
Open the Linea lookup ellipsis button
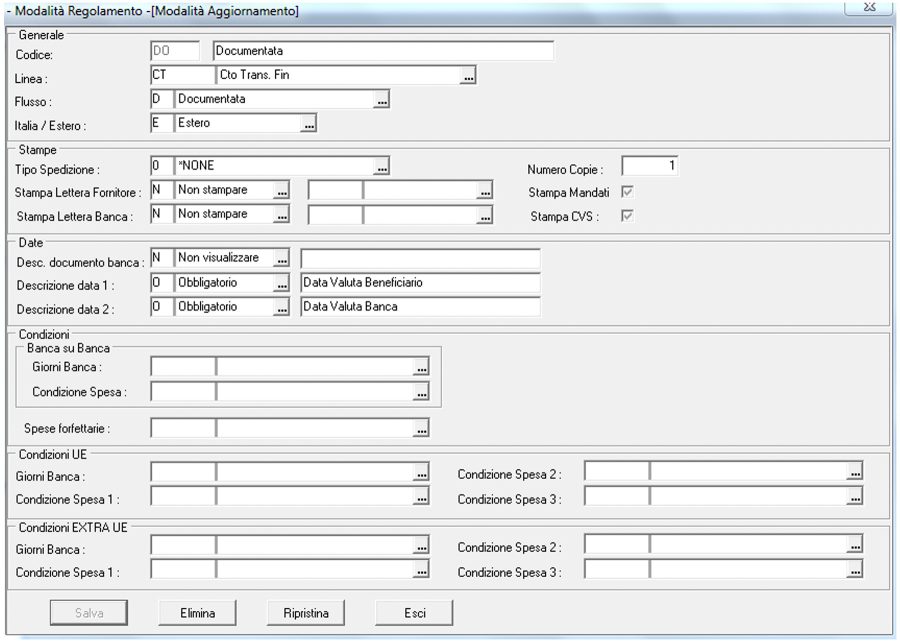click(x=468, y=76)
